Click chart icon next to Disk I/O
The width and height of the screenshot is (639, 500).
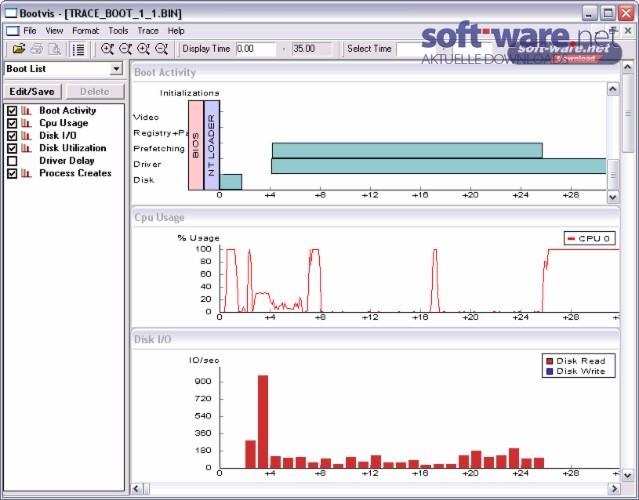(26, 136)
